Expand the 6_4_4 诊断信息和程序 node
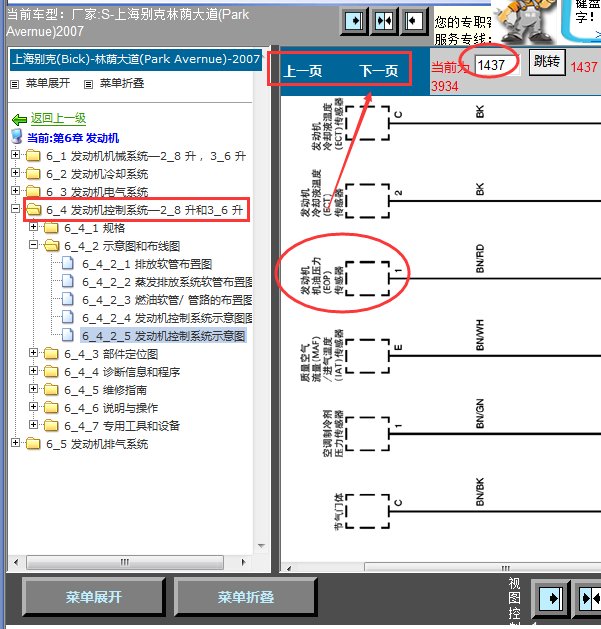601x629 pixels. click(33, 370)
